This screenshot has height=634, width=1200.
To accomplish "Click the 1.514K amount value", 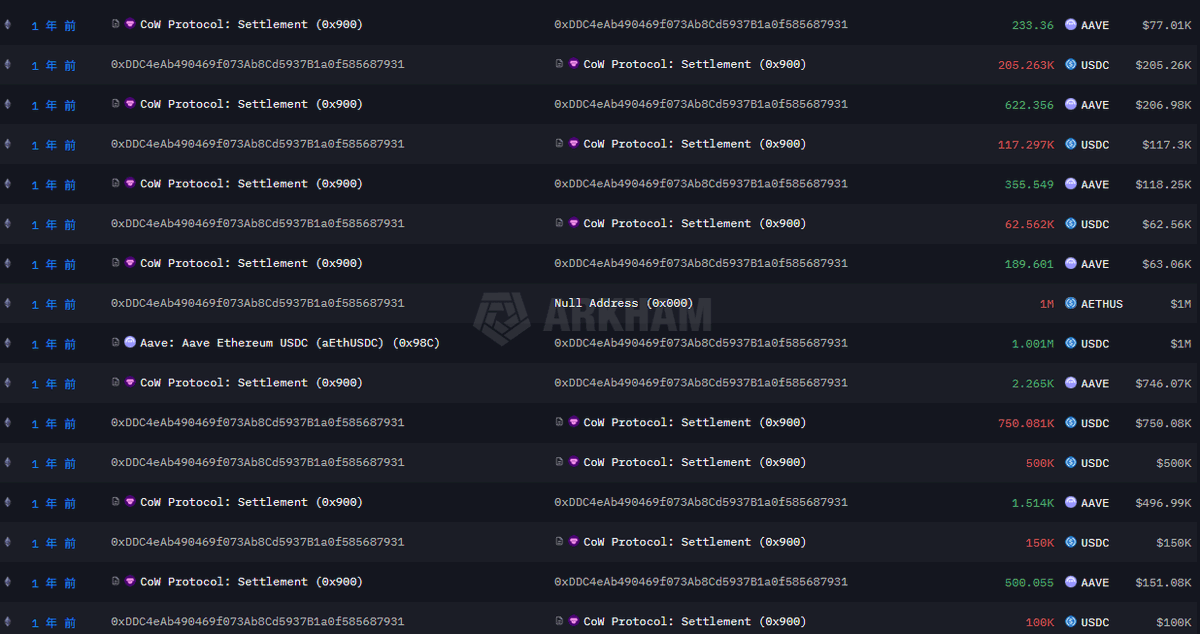I will click(x=1033, y=503).
